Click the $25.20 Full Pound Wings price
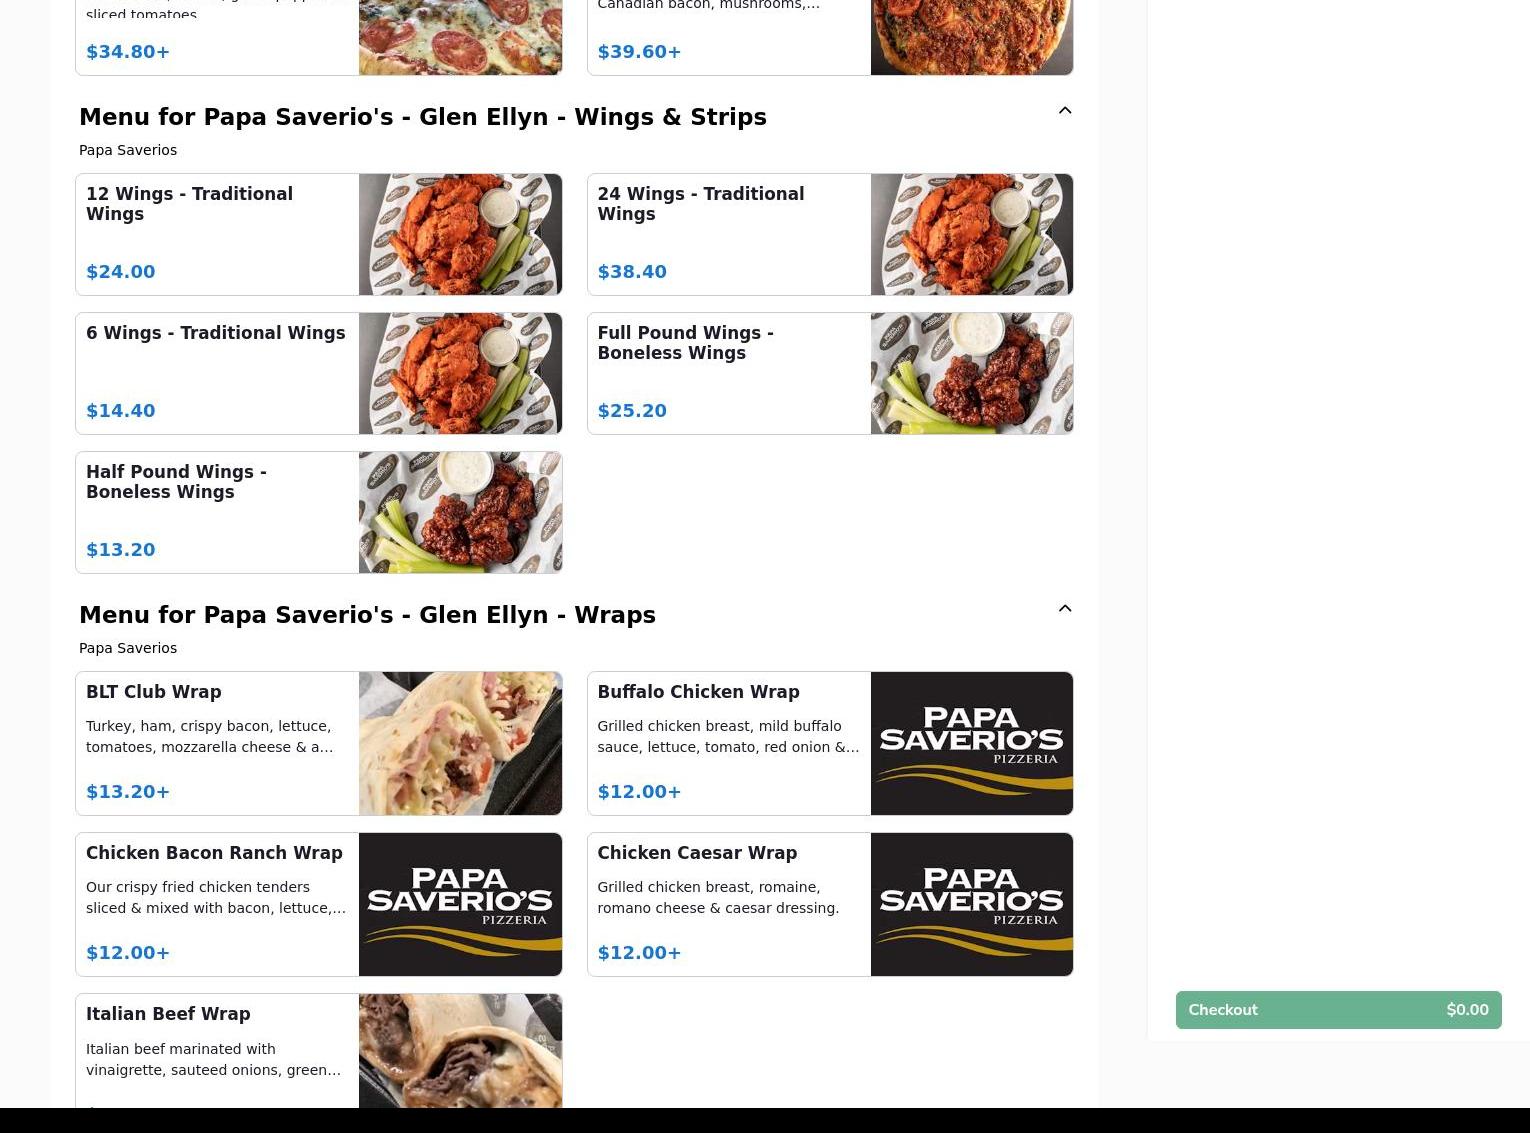 [632, 411]
